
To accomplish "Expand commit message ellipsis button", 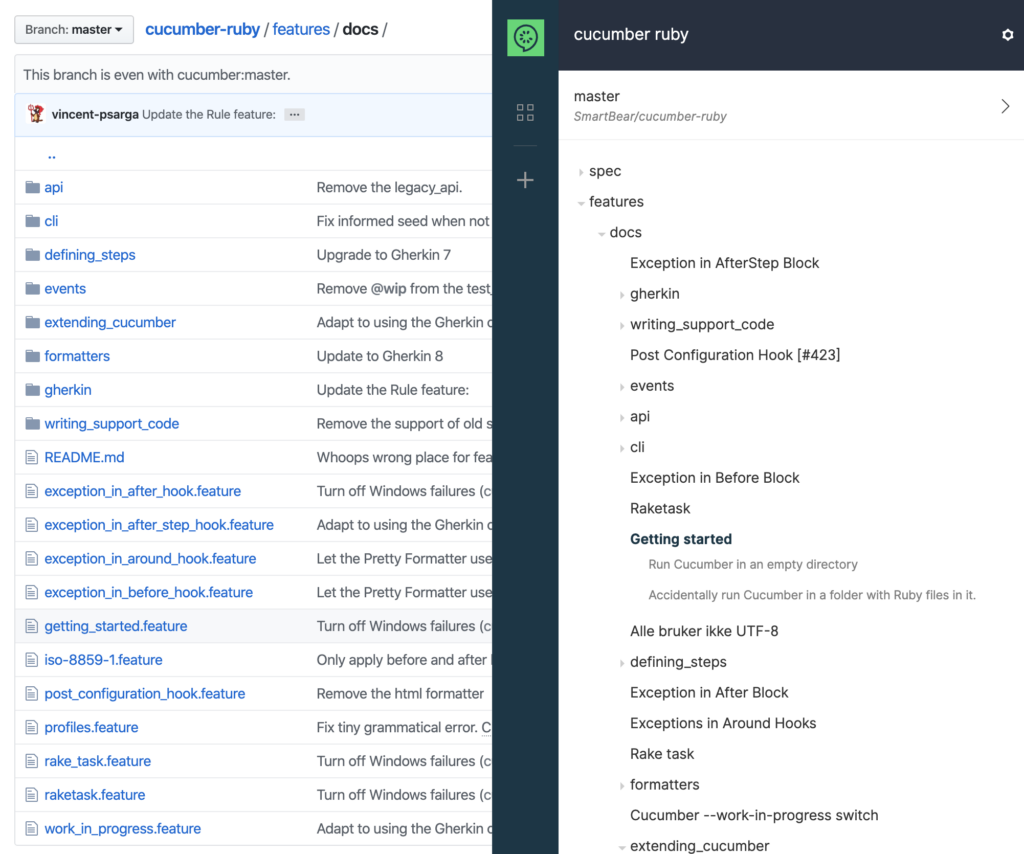I will pyautogui.click(x=295, y=114).
